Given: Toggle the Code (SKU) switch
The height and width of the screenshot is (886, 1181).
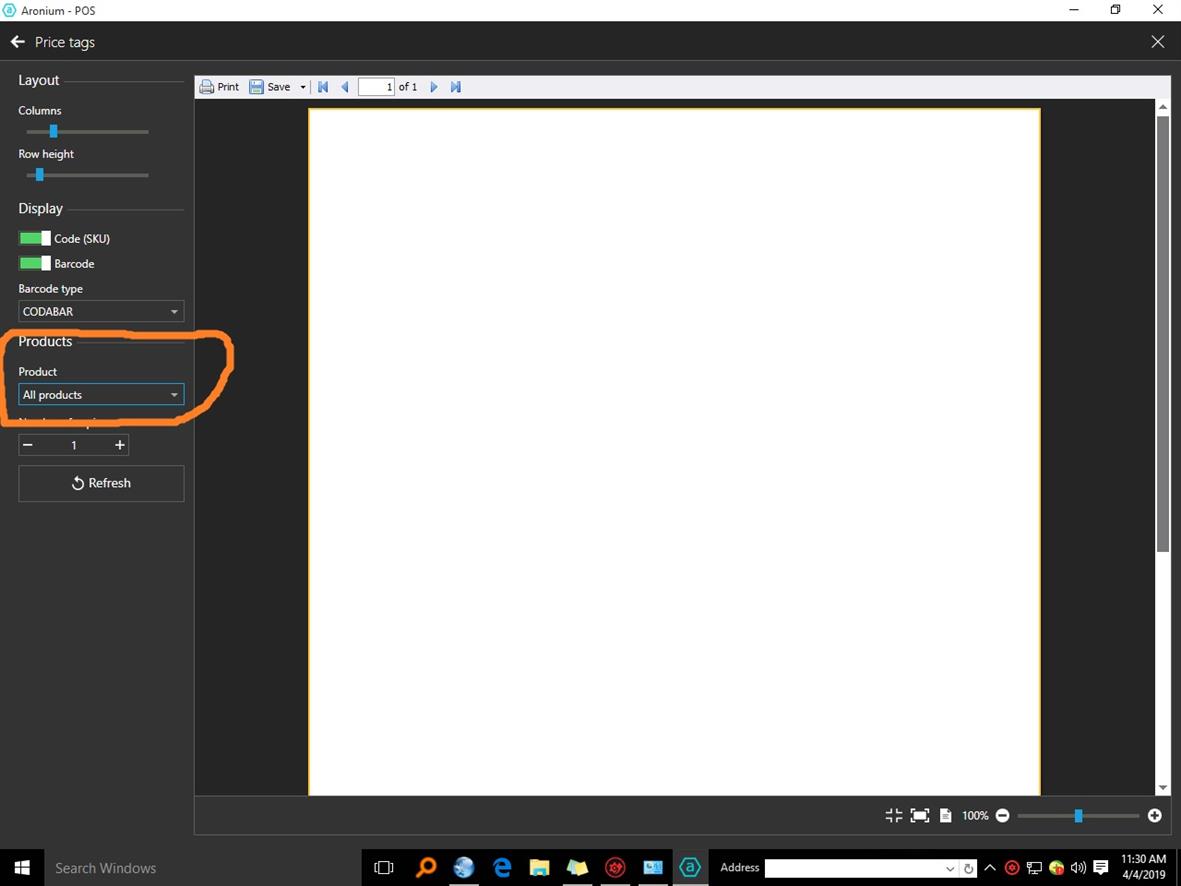Looking at the screenshot, I should [x=34, y=239].
